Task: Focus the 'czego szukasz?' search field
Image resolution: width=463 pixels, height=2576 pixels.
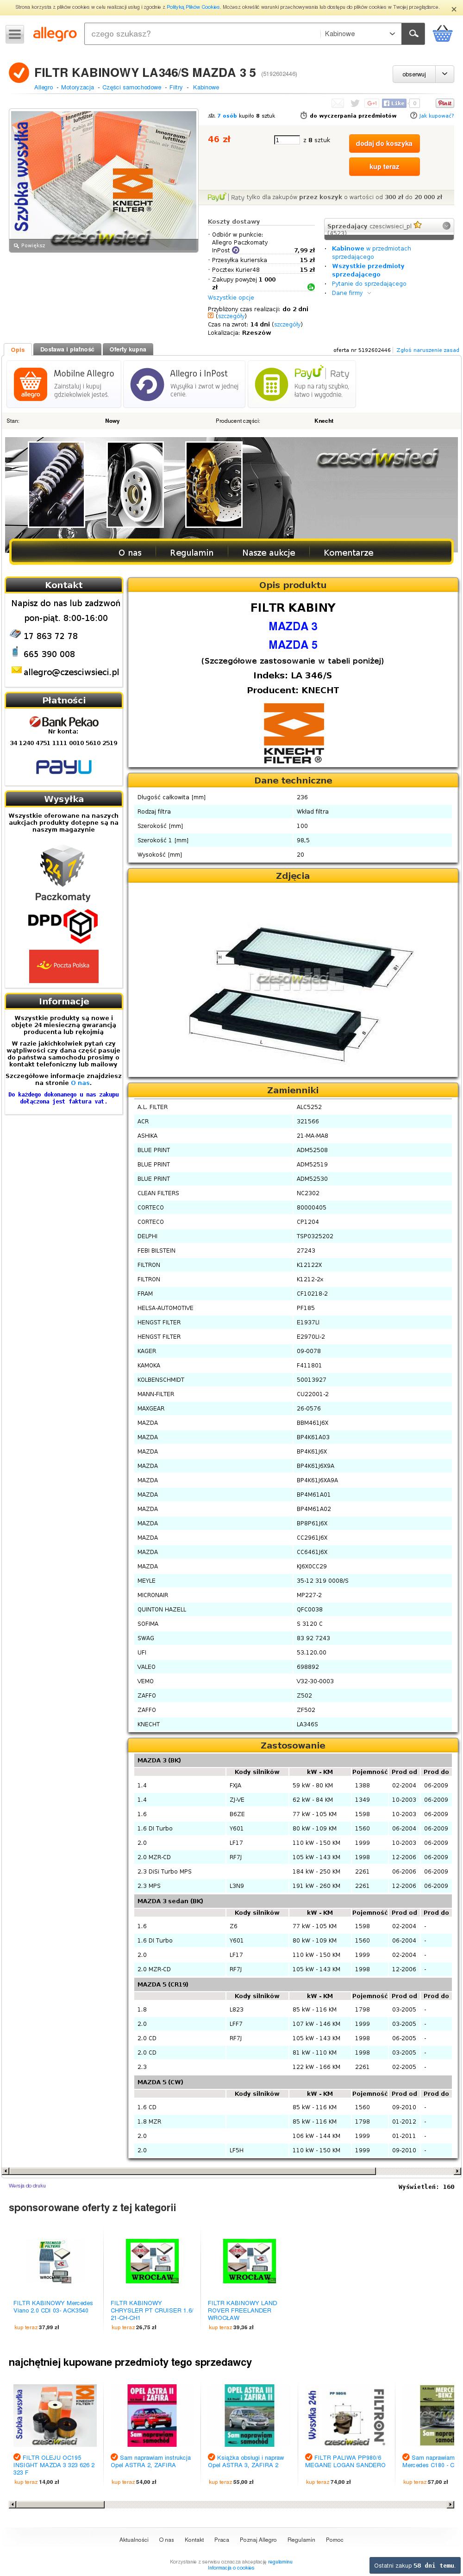Action: coord(202,34)
